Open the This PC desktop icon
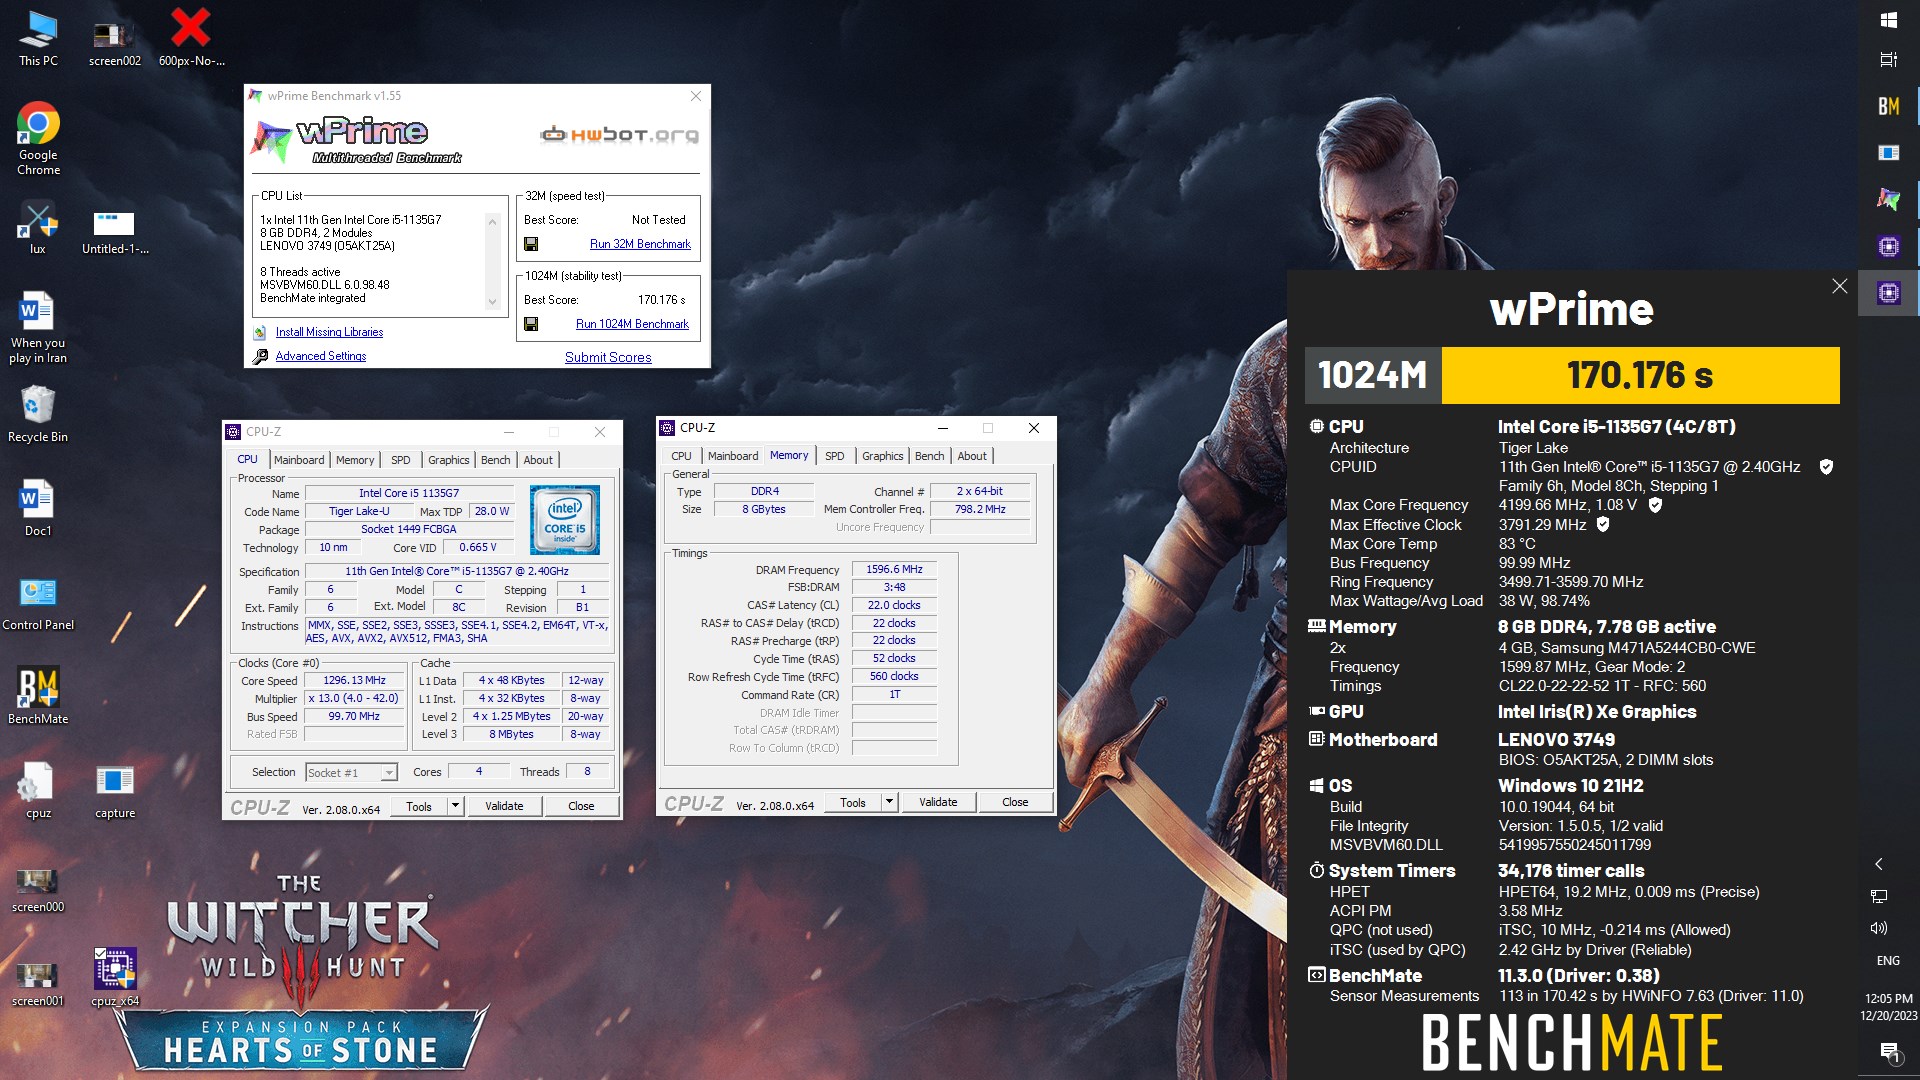The image size is (1920, 1080). pos(38,38)
